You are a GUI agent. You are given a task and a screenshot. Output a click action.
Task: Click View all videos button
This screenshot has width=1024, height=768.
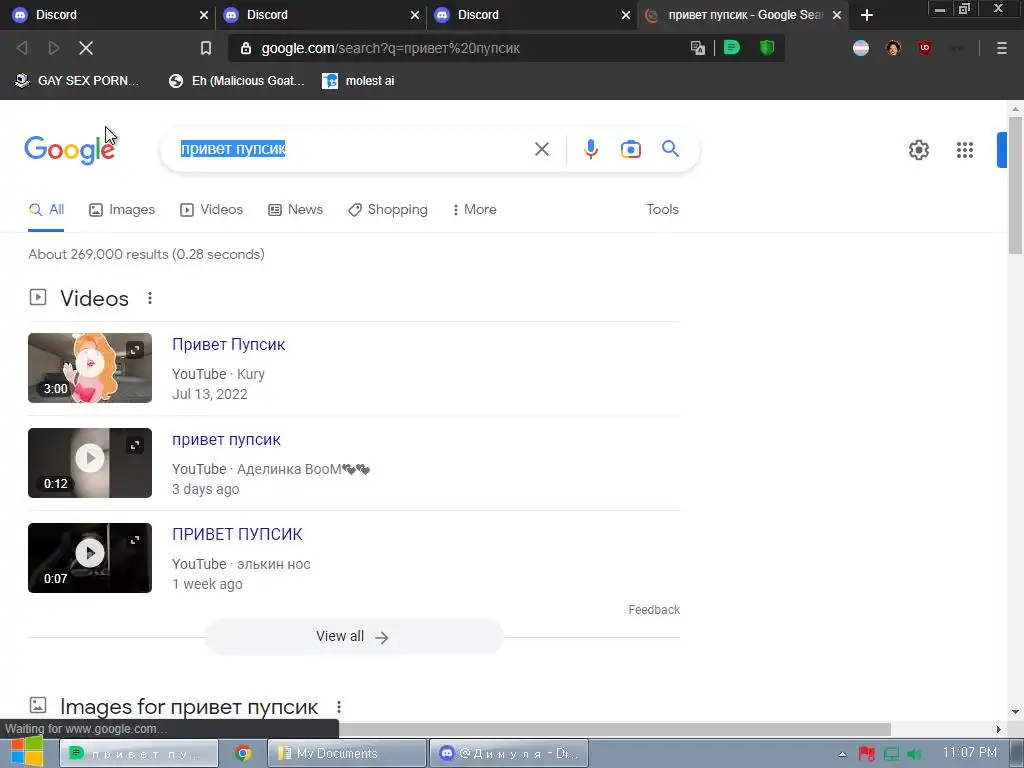click(353, 637)
